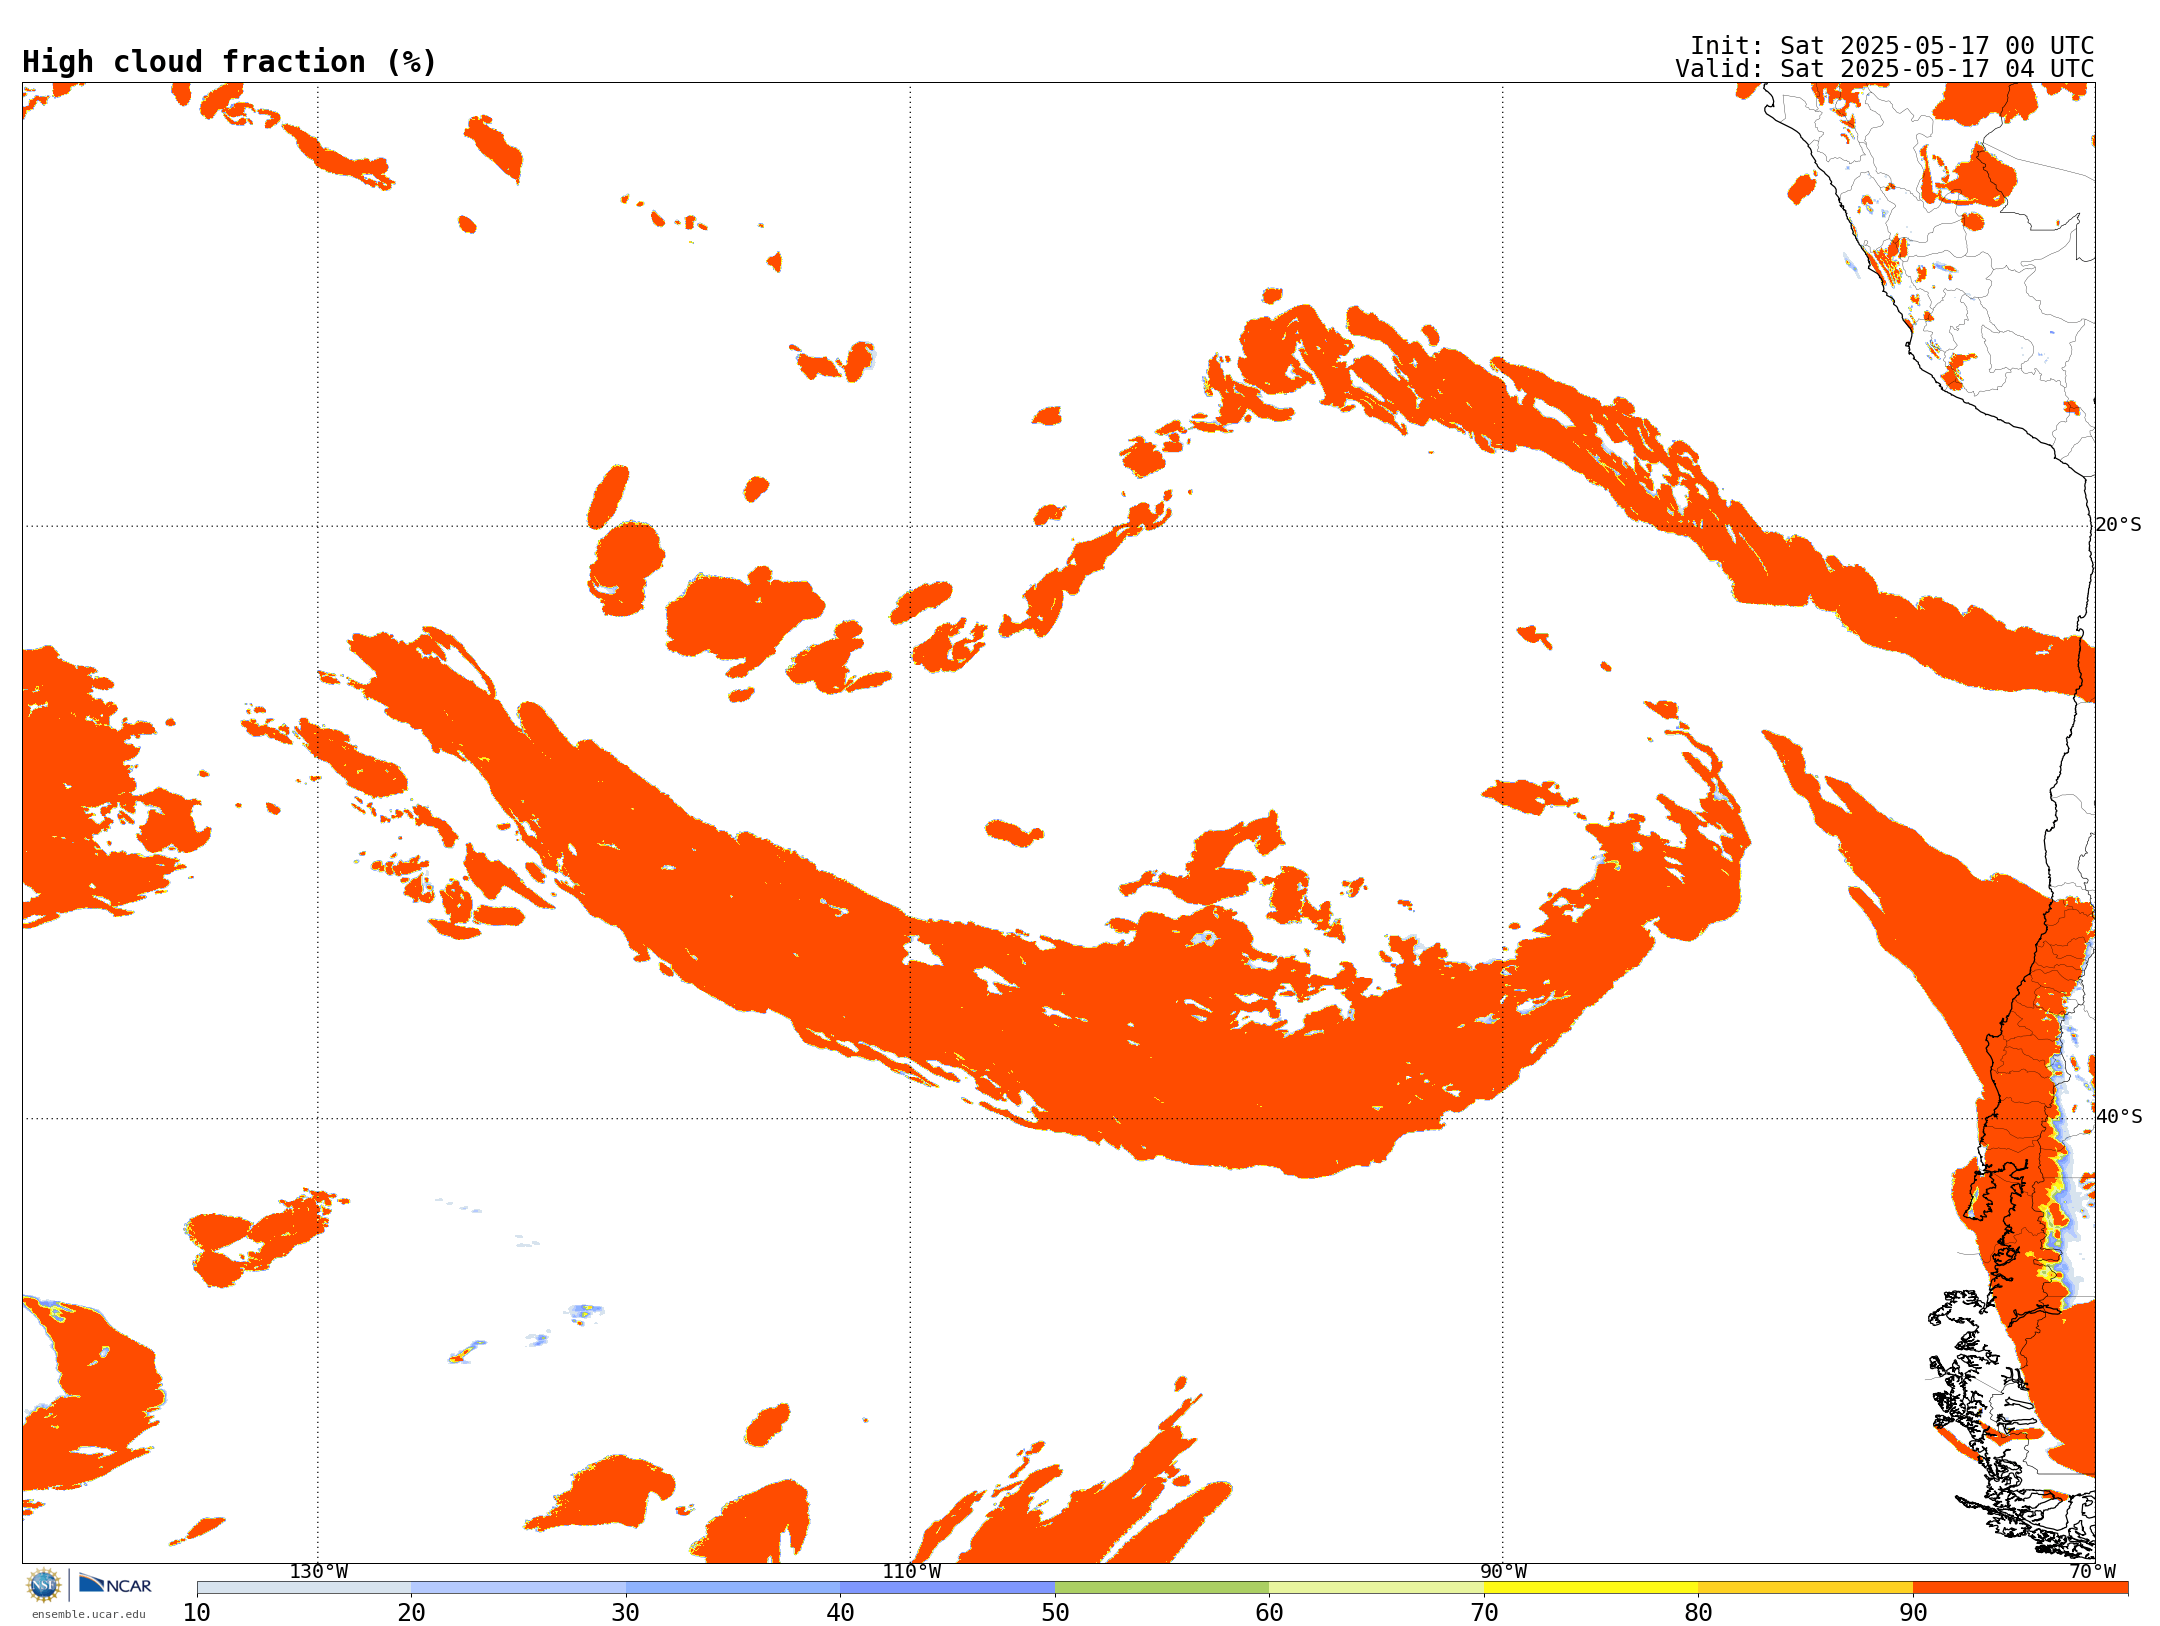Click the Valid time 'Sat 2025-05-17 04 UTC'
Screen dimensions: 2160x1626
(1936, 69)
